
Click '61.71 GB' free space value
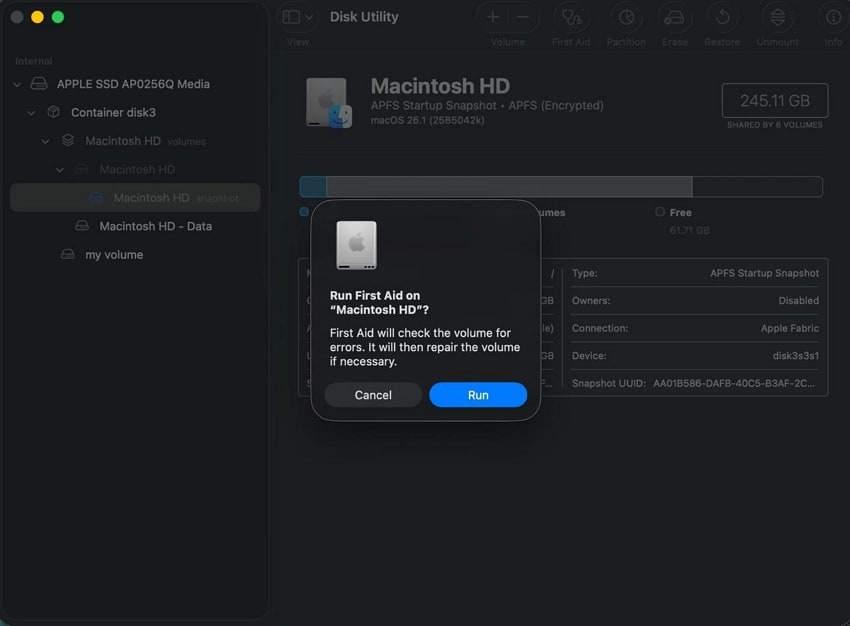[690, 230]
